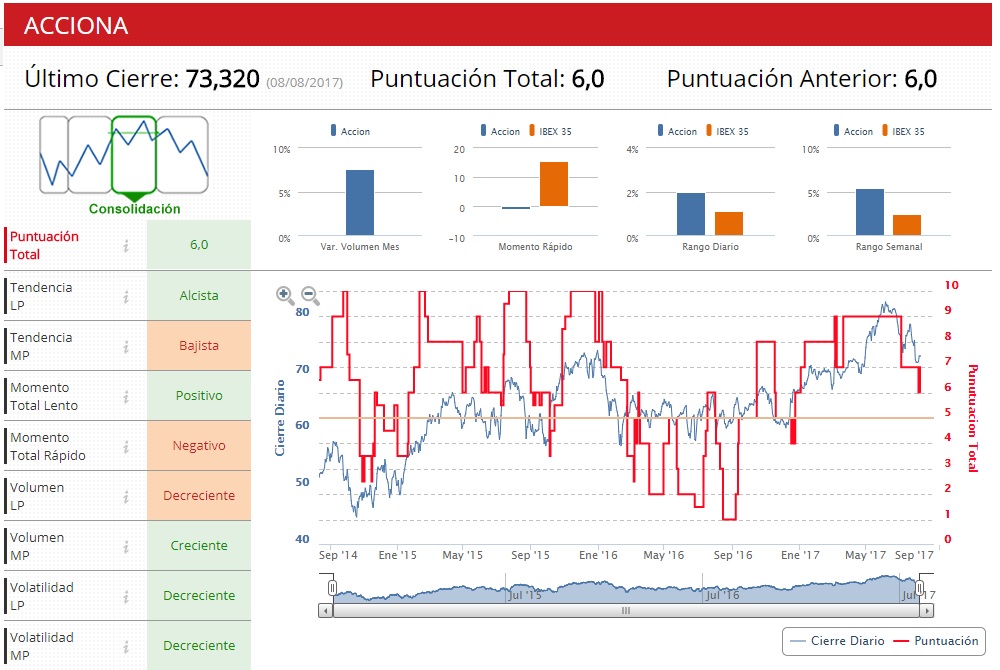Click the May '17 axis label
The width and height of the screenshot is (1000, 670).
[x=865, y=555]
